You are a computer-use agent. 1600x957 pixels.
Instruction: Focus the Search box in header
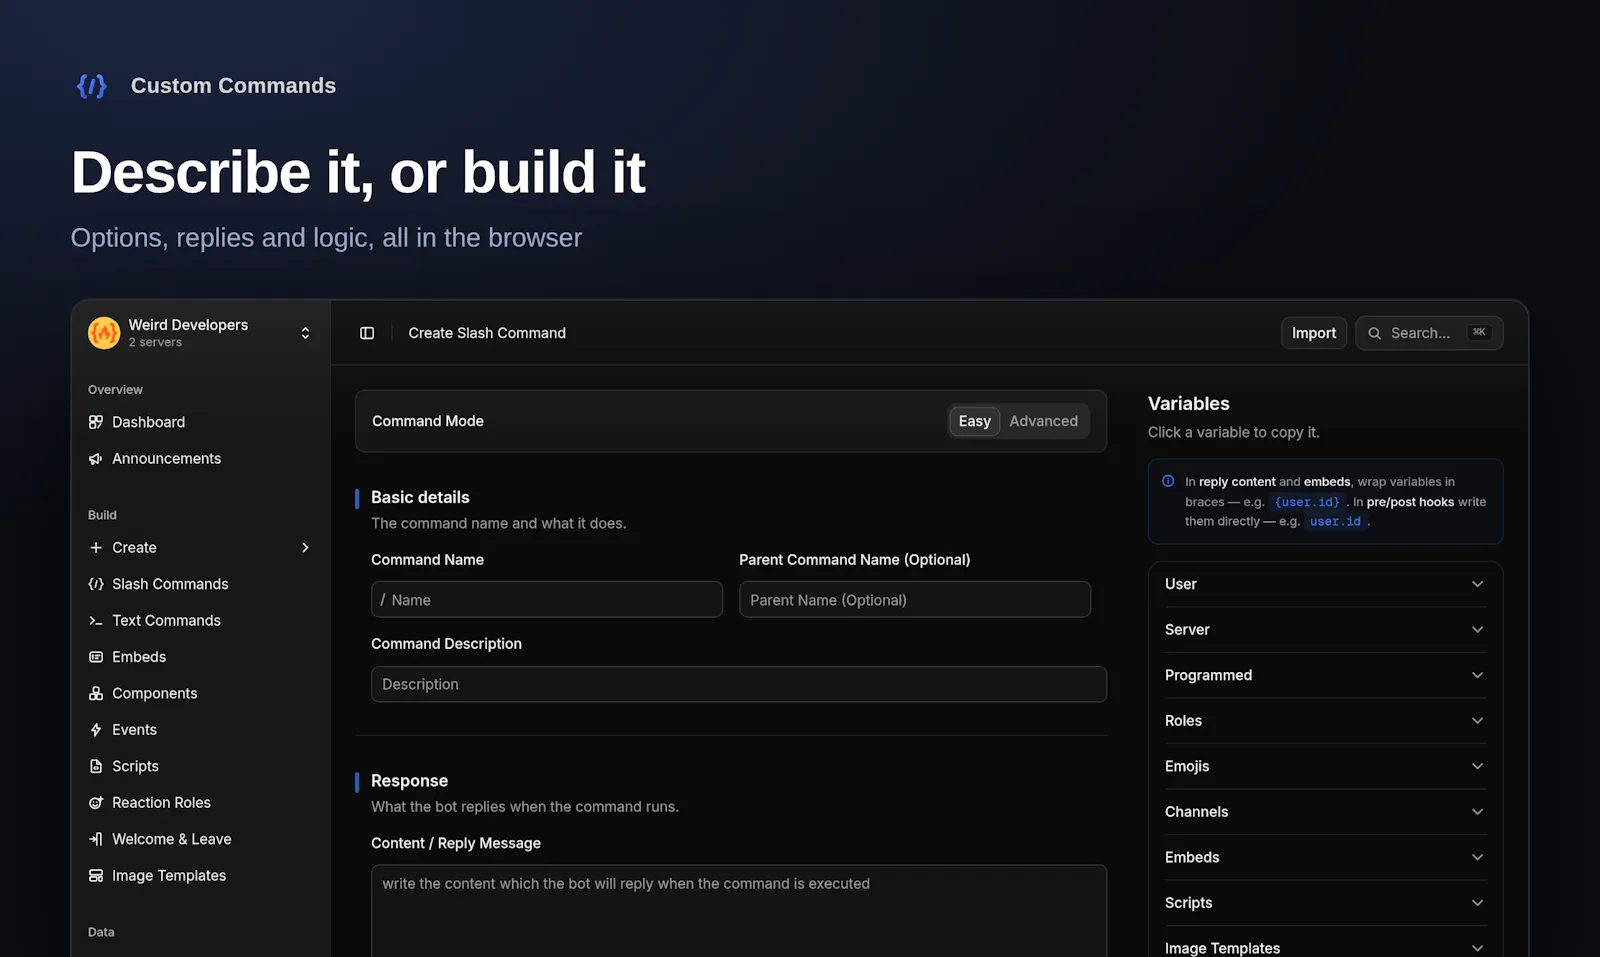(x=1429, y=333)
